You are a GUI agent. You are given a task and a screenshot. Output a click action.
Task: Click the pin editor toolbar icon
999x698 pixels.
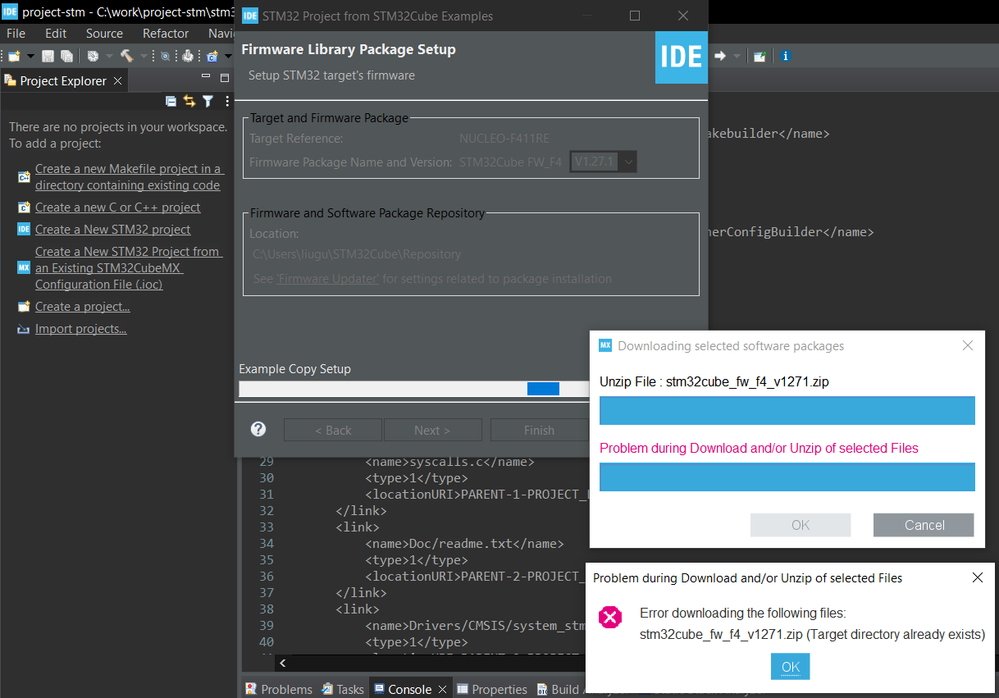point(759,56)
